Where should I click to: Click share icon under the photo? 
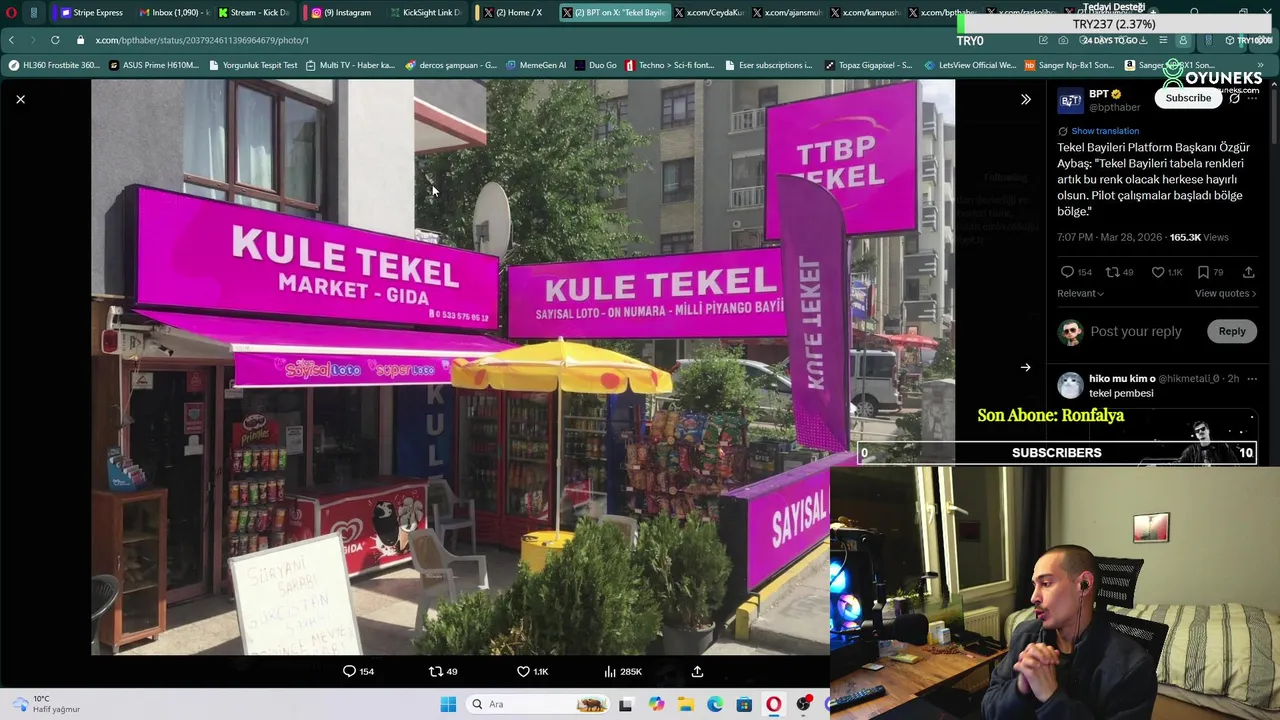point(697,672)
